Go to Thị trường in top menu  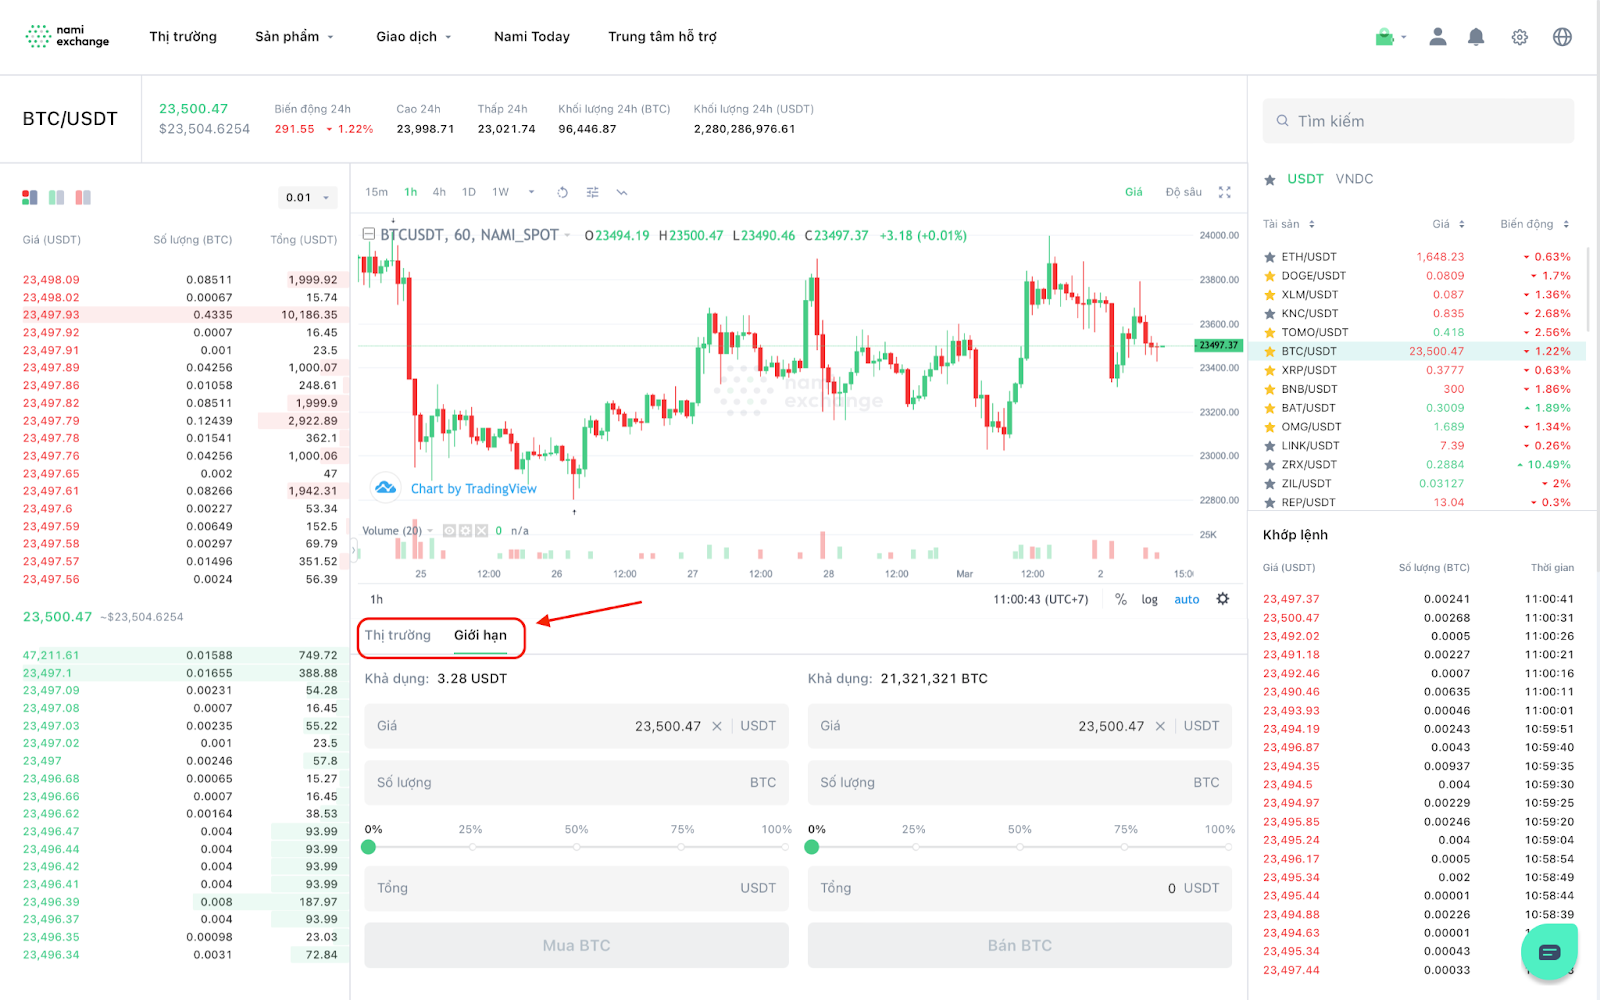tap(183, 37)
